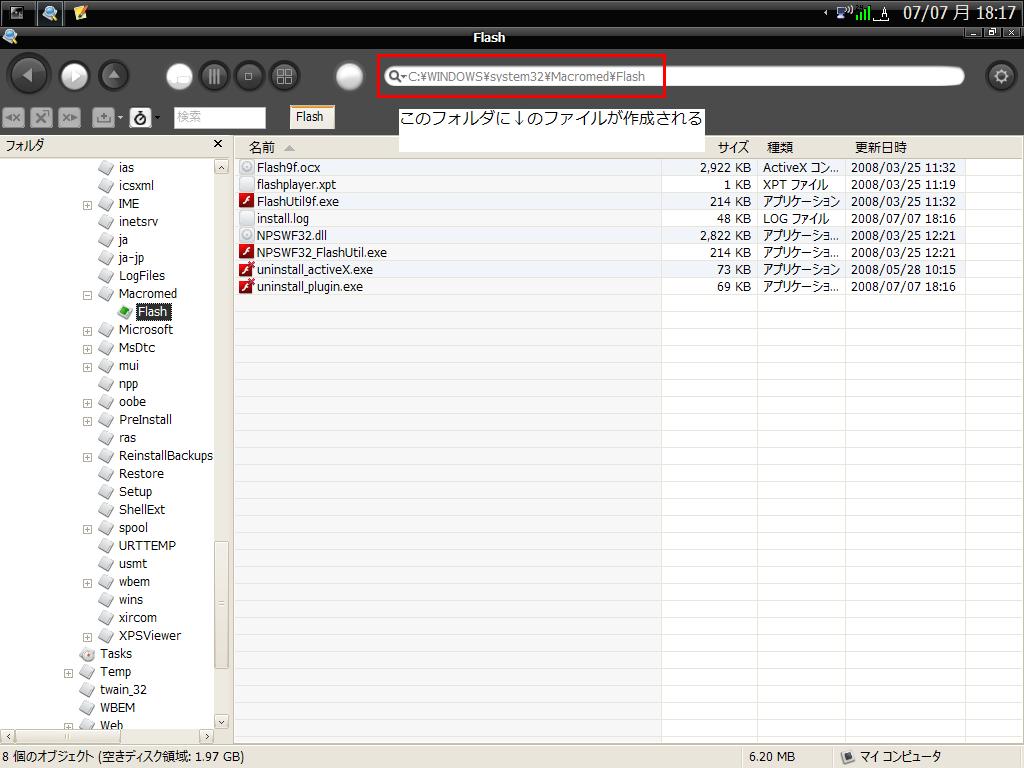Go back with the left-arrow navigation button
Viewport: 1024px width, 768px height.
click(x=28, y=76)
